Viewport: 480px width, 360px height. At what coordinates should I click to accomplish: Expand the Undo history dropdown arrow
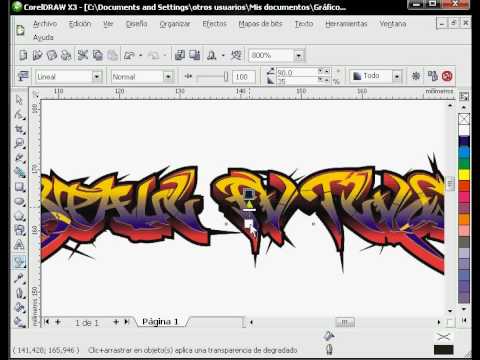(141, 55)
